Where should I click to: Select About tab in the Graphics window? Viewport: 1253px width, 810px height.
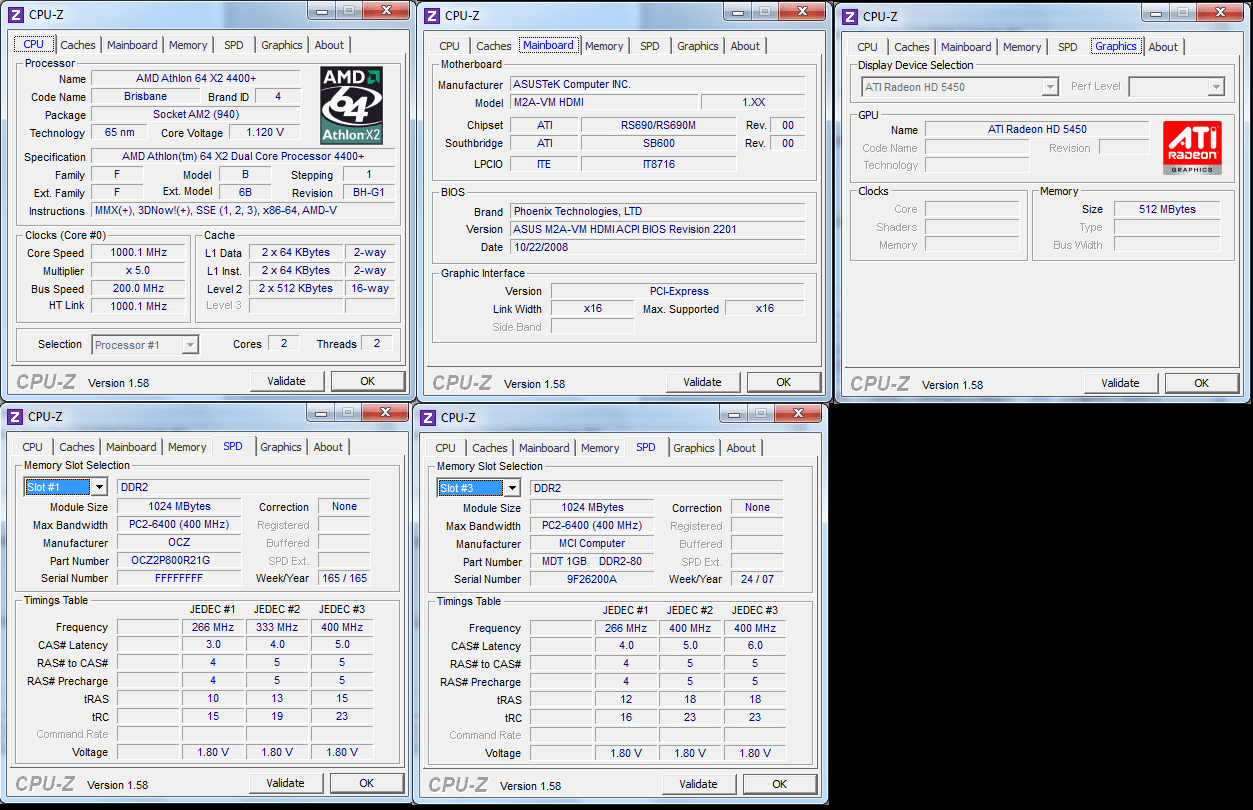[x=1163, y=47]
